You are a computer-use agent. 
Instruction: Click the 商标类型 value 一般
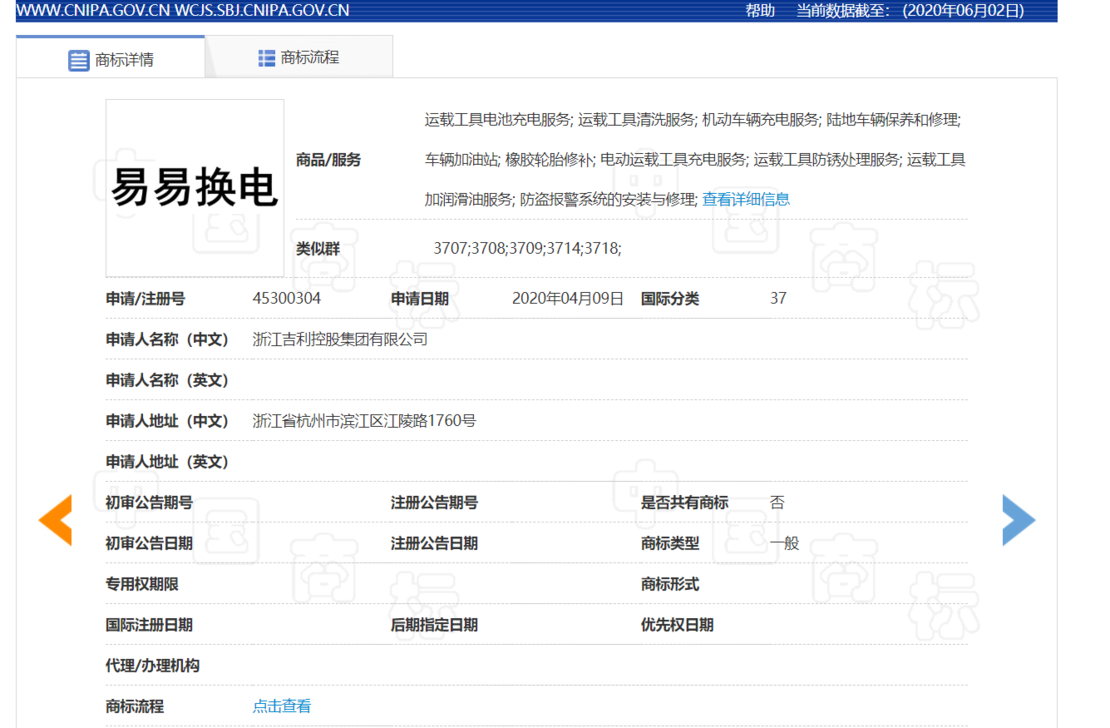coord(784,543)
